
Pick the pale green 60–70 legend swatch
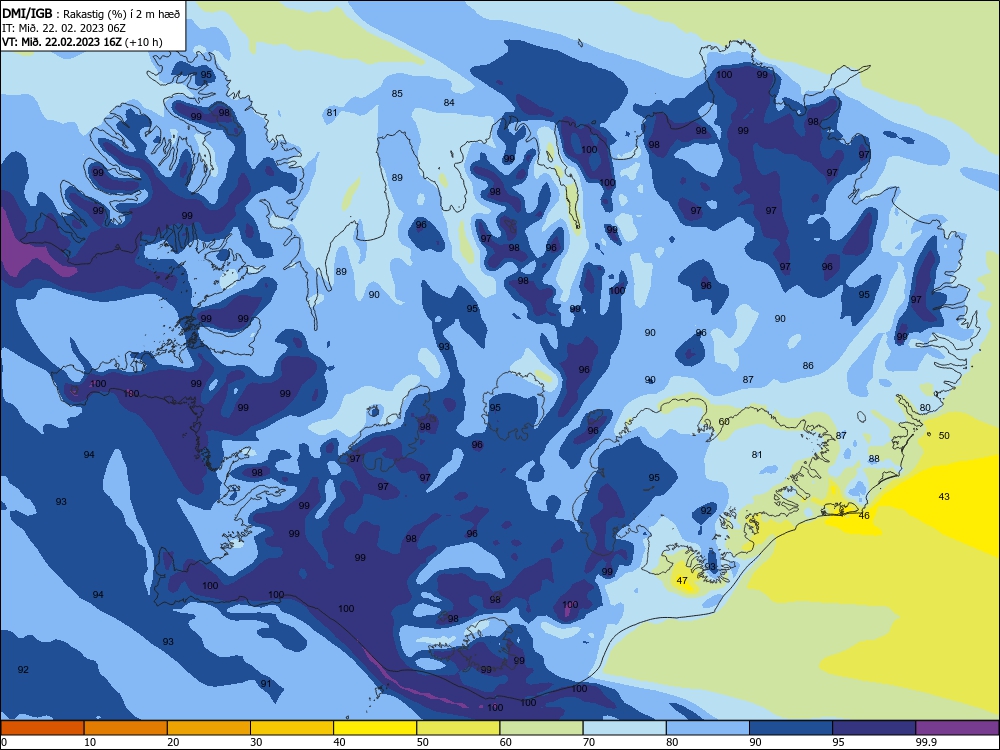point(541,728)
